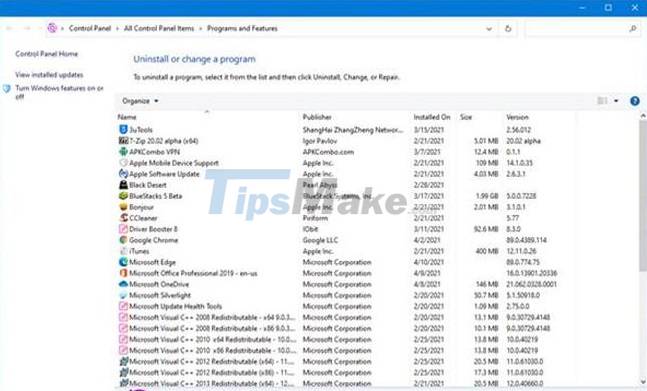The height and width of the screenshot is (391, 647).
Task: Click the search input field
Action: 582,29
